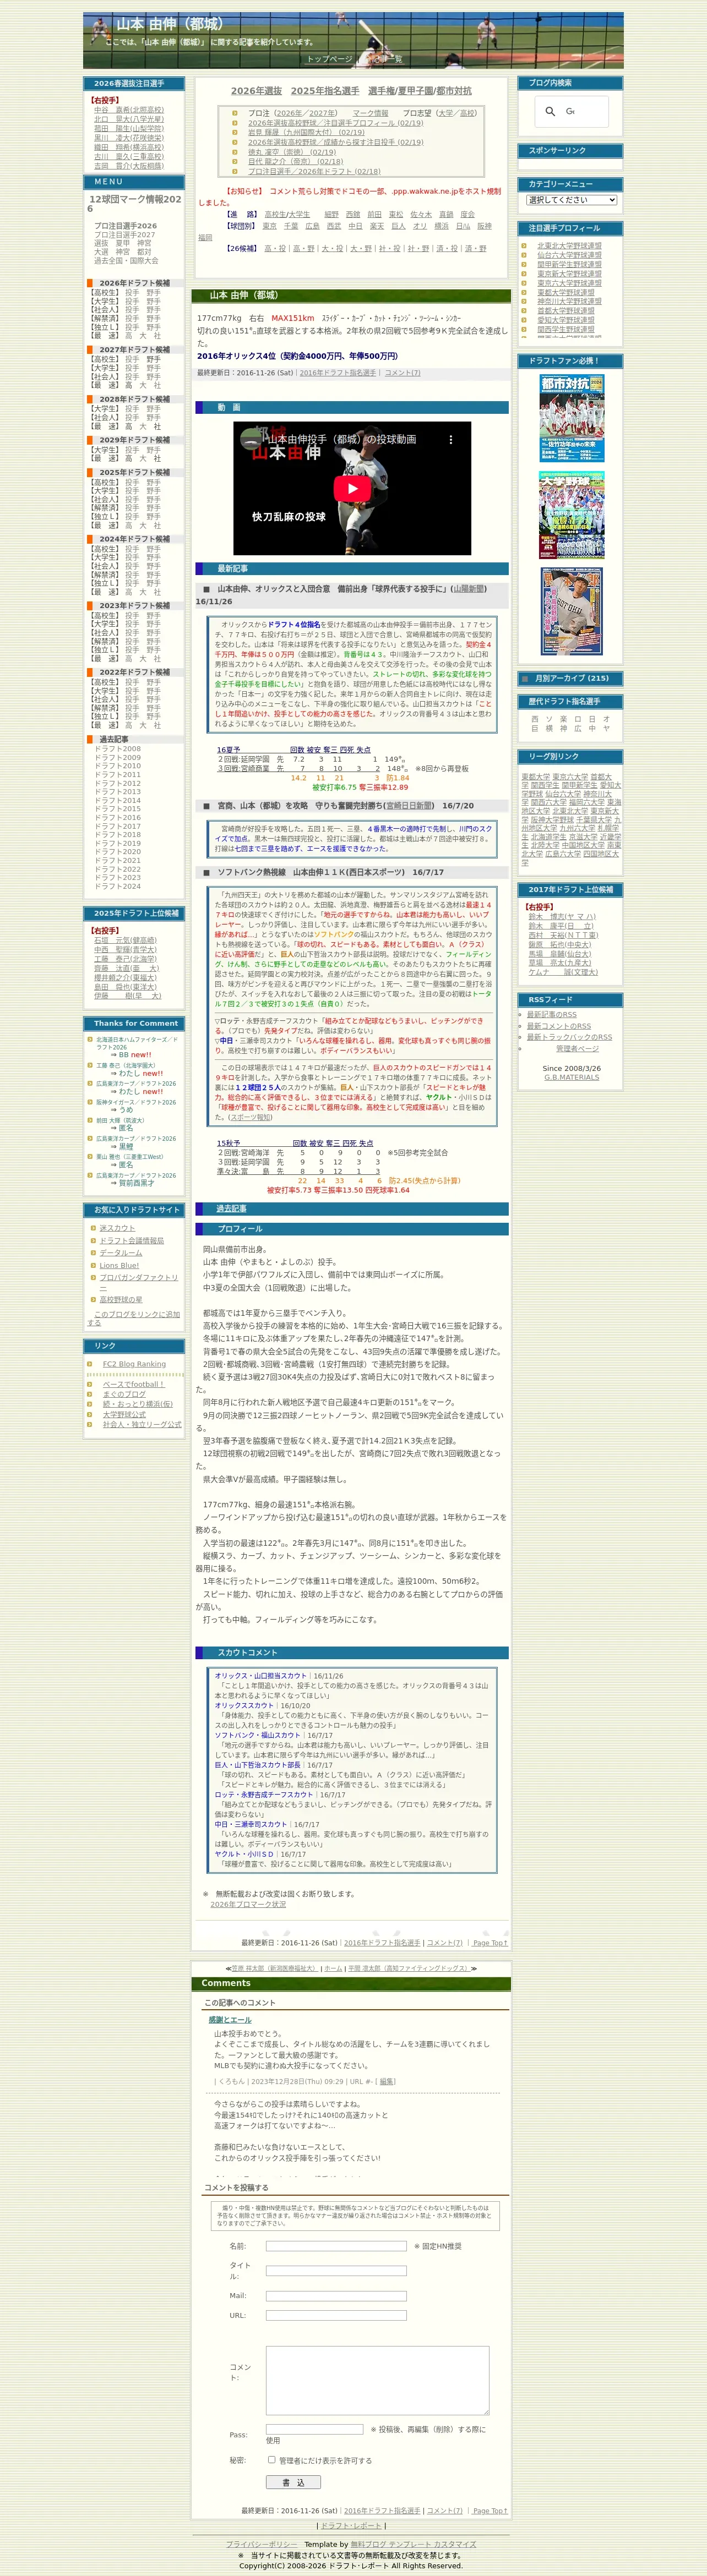Image resolution: width=707 pixels, height=2576 pixels.
Task: Open the 中谷 嘉希(北照高校) player link
Action: tap(129, 110)
